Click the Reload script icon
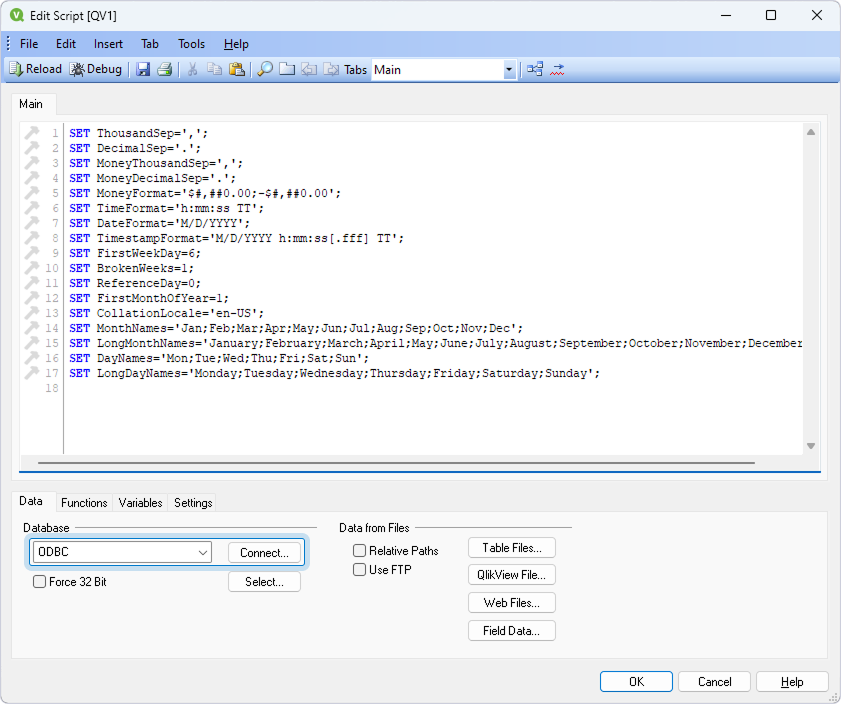This screenshot has width=841, height=704. [x=35, y=69]
